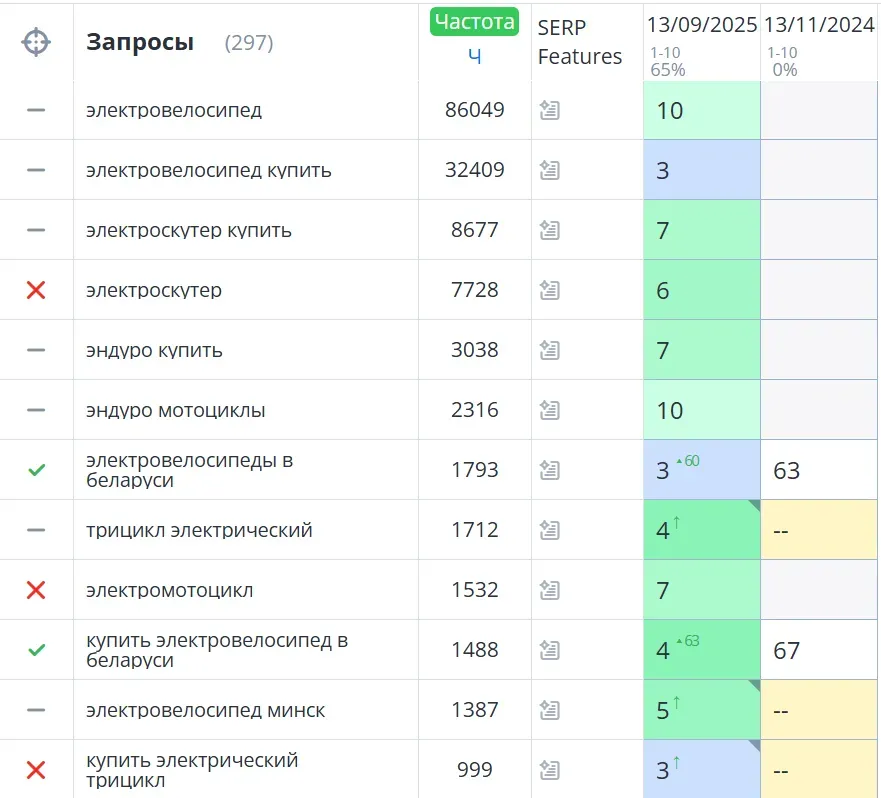Click dash marker for электровелосипед row
Screen dimensions: 881x798
[36, 110]
